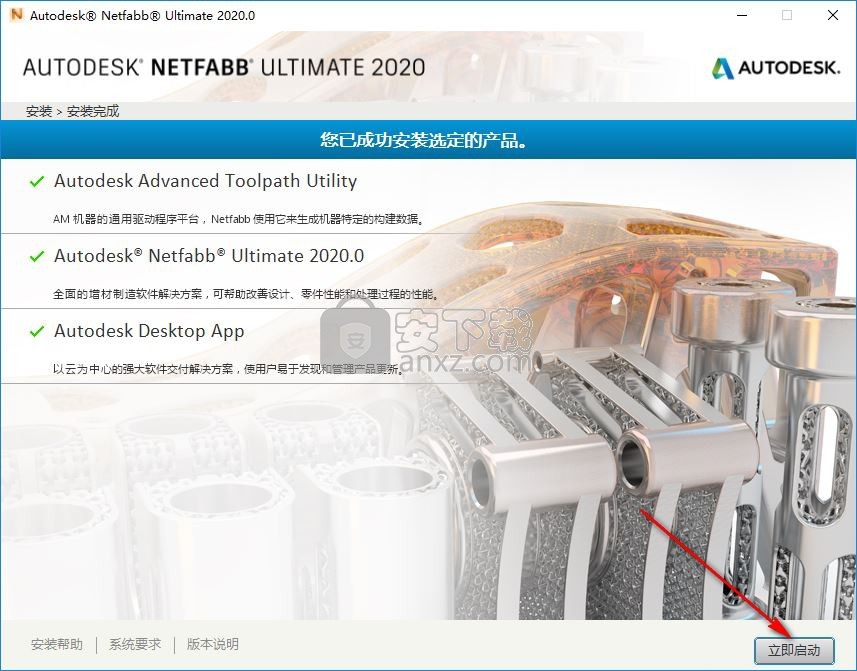The image size is (857, 671).
Task: Click the 立即启动 launch button
Action: coord(794,650)
